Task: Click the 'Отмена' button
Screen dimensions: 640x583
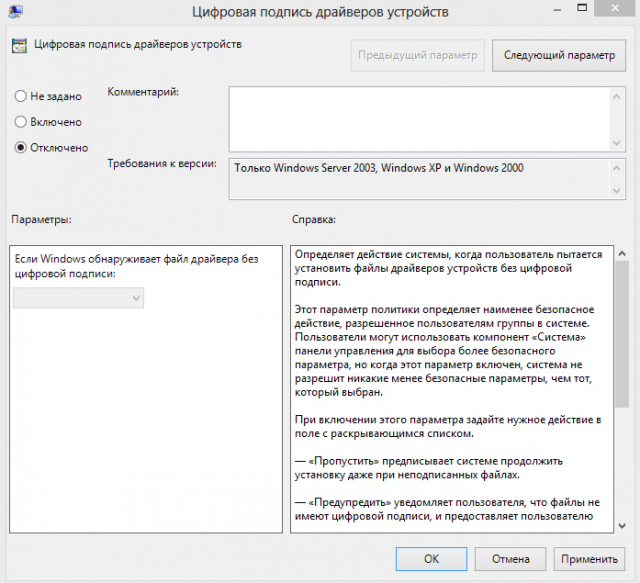Action: click(x=510, y=559)
